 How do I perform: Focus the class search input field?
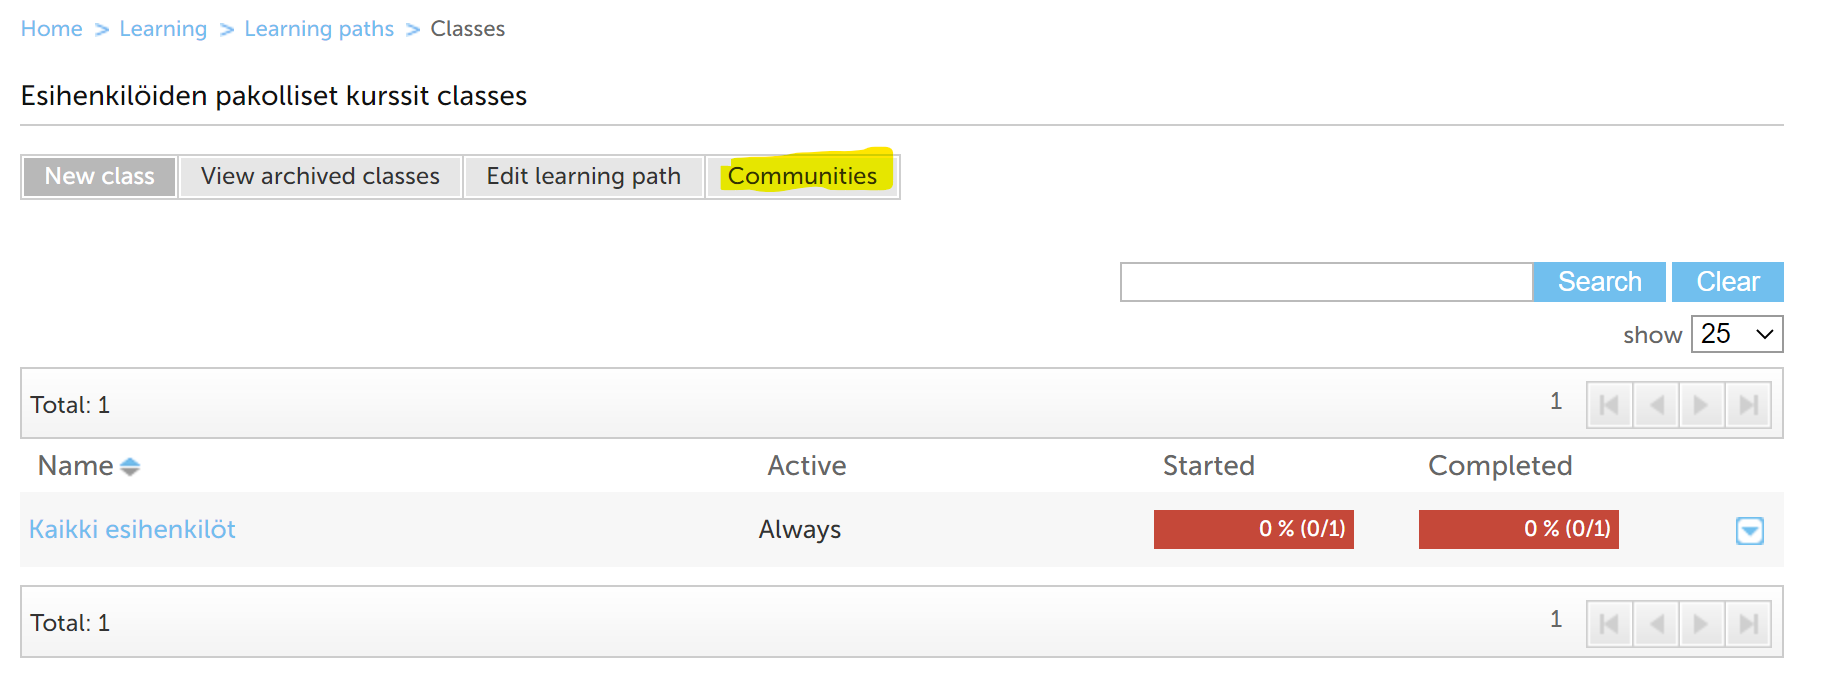(1326, 282)
